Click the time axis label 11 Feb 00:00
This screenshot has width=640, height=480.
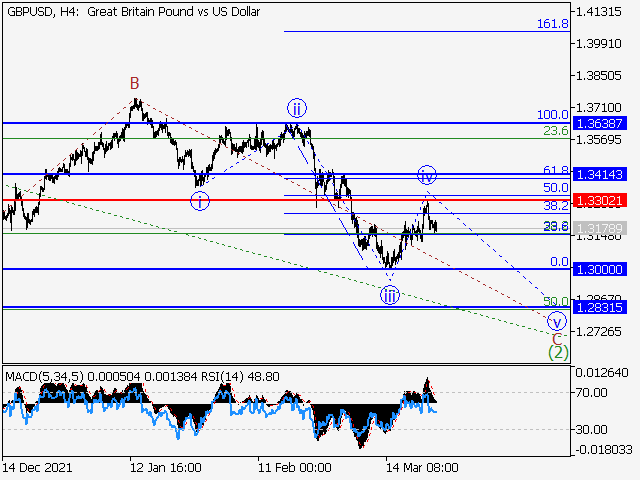[295, 468]
